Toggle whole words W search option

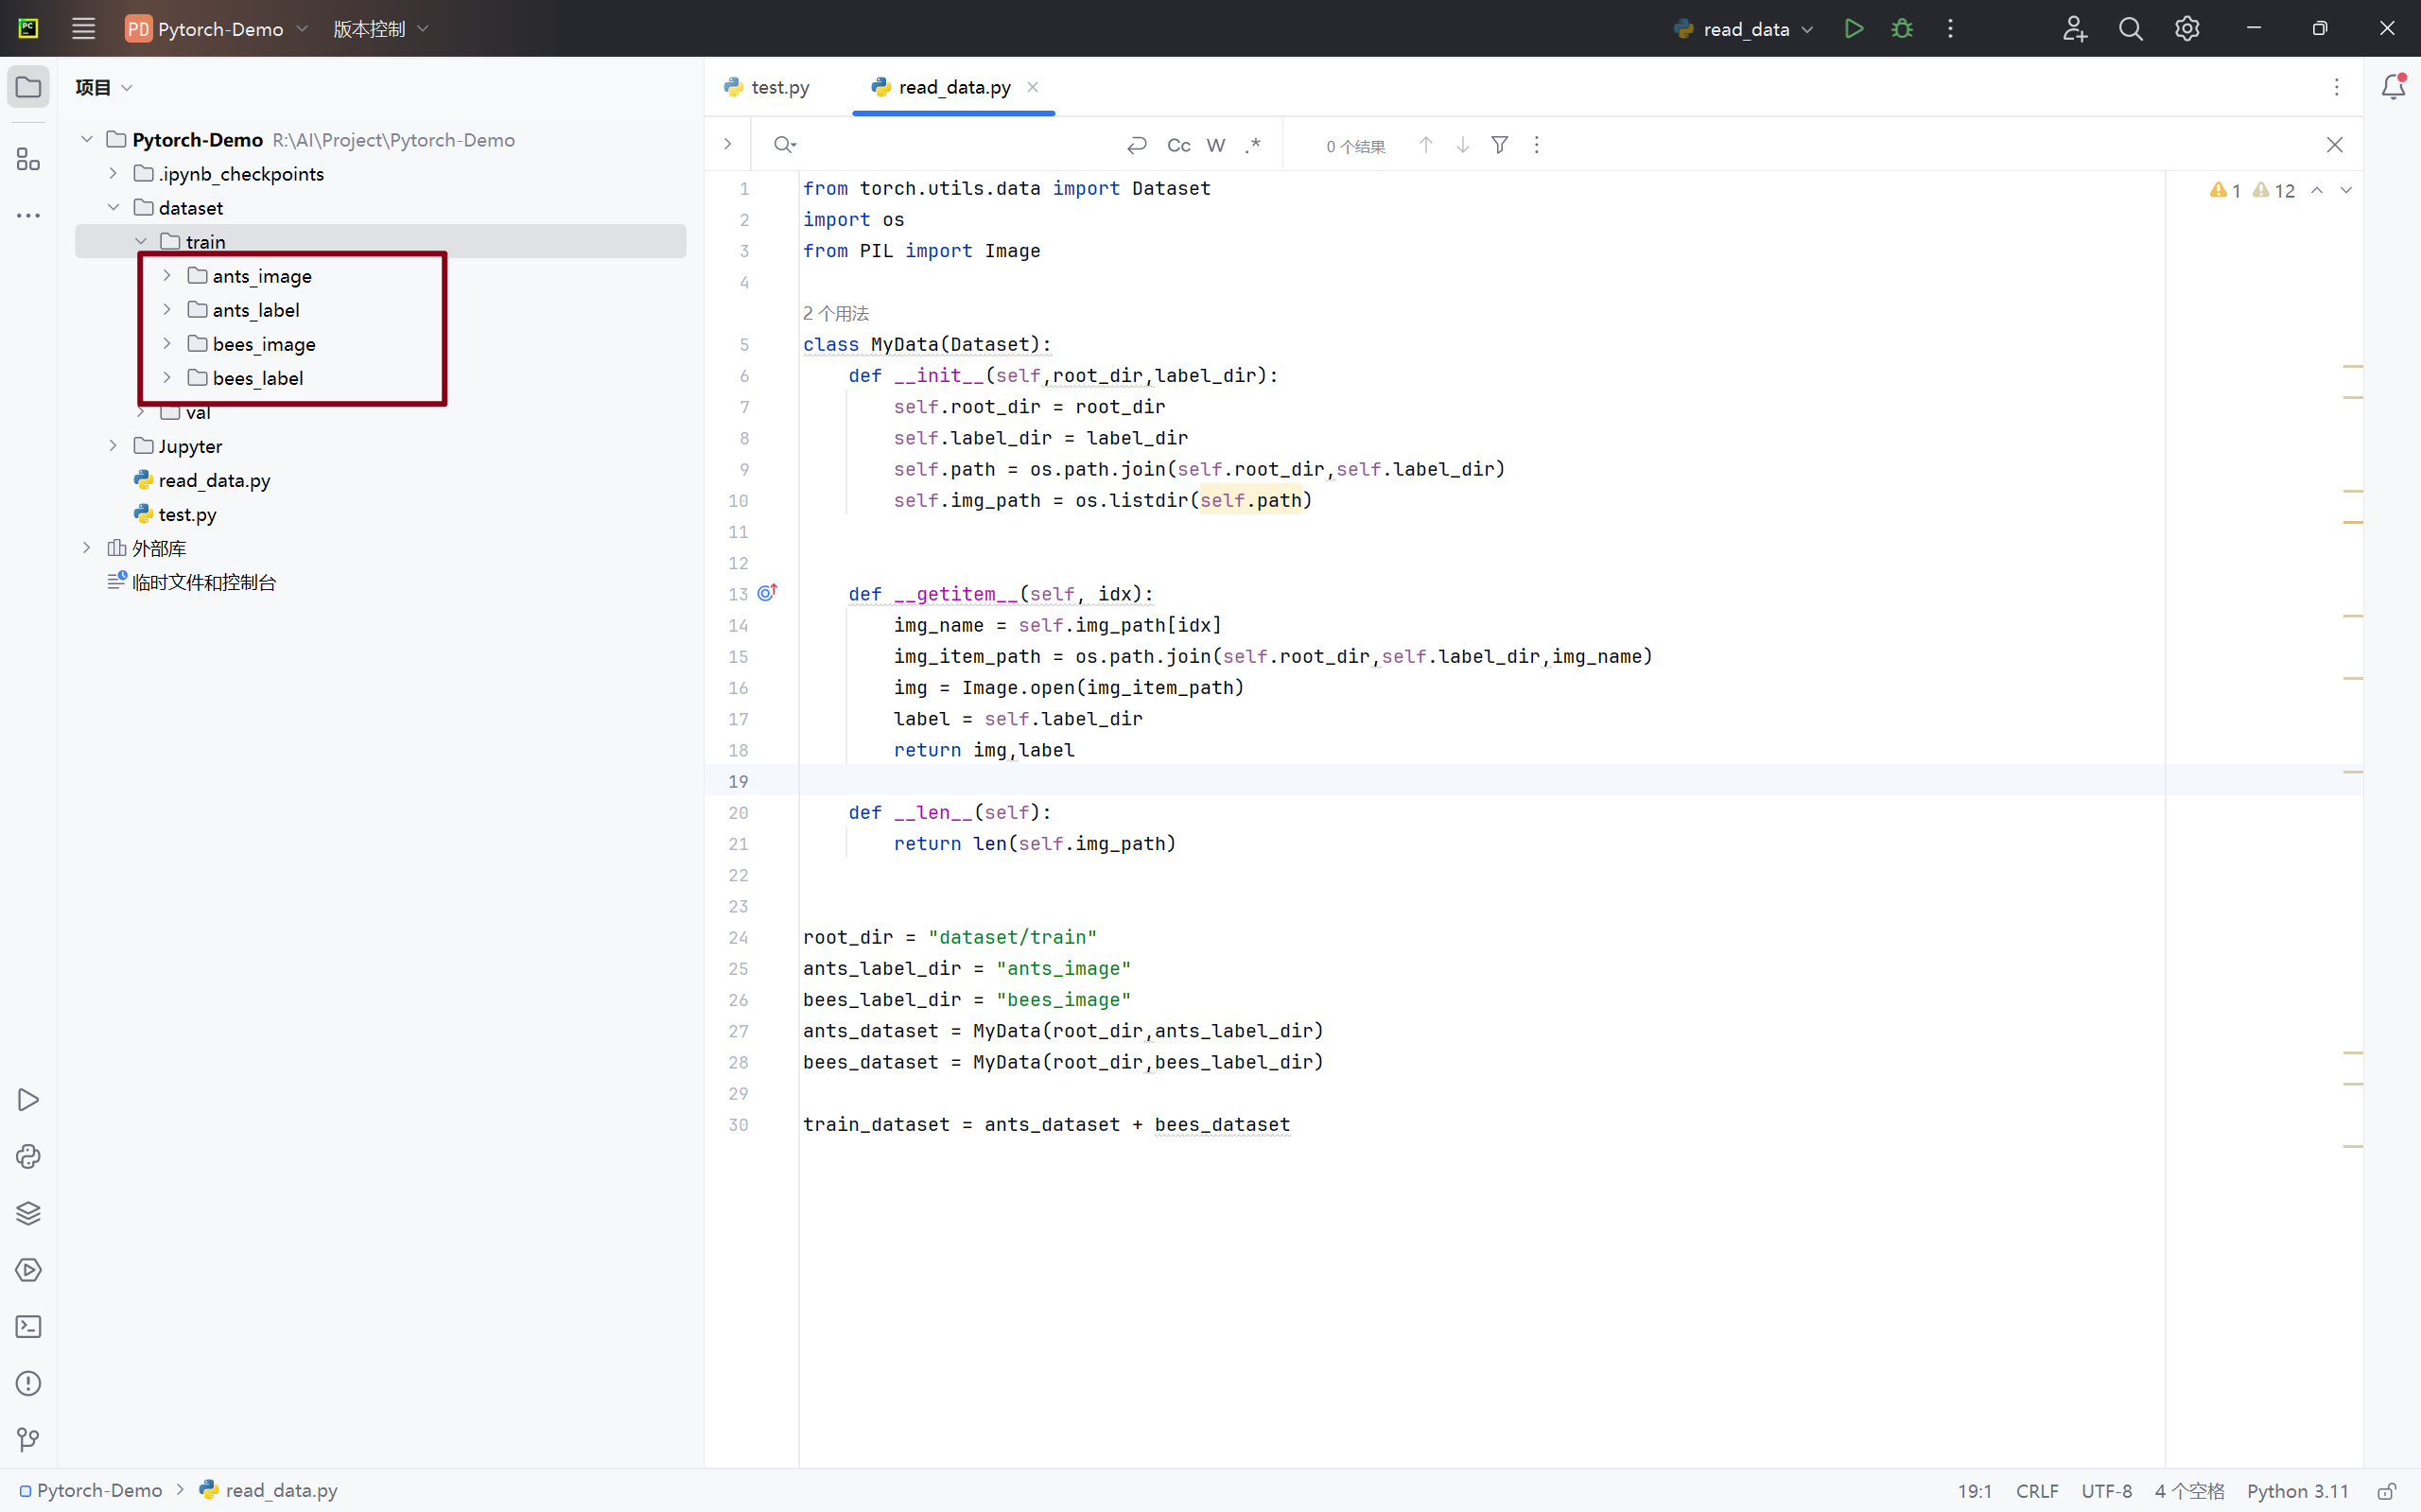coord(1215,146)
